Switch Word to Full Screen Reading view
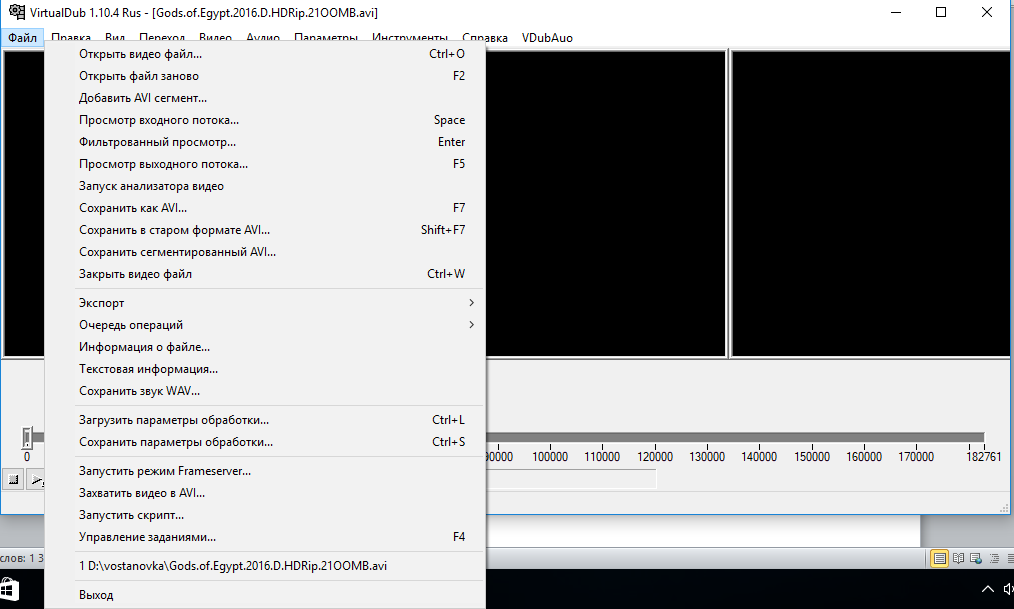The image size is (1014, 609). pyautogui.click(x=958, y=558)
